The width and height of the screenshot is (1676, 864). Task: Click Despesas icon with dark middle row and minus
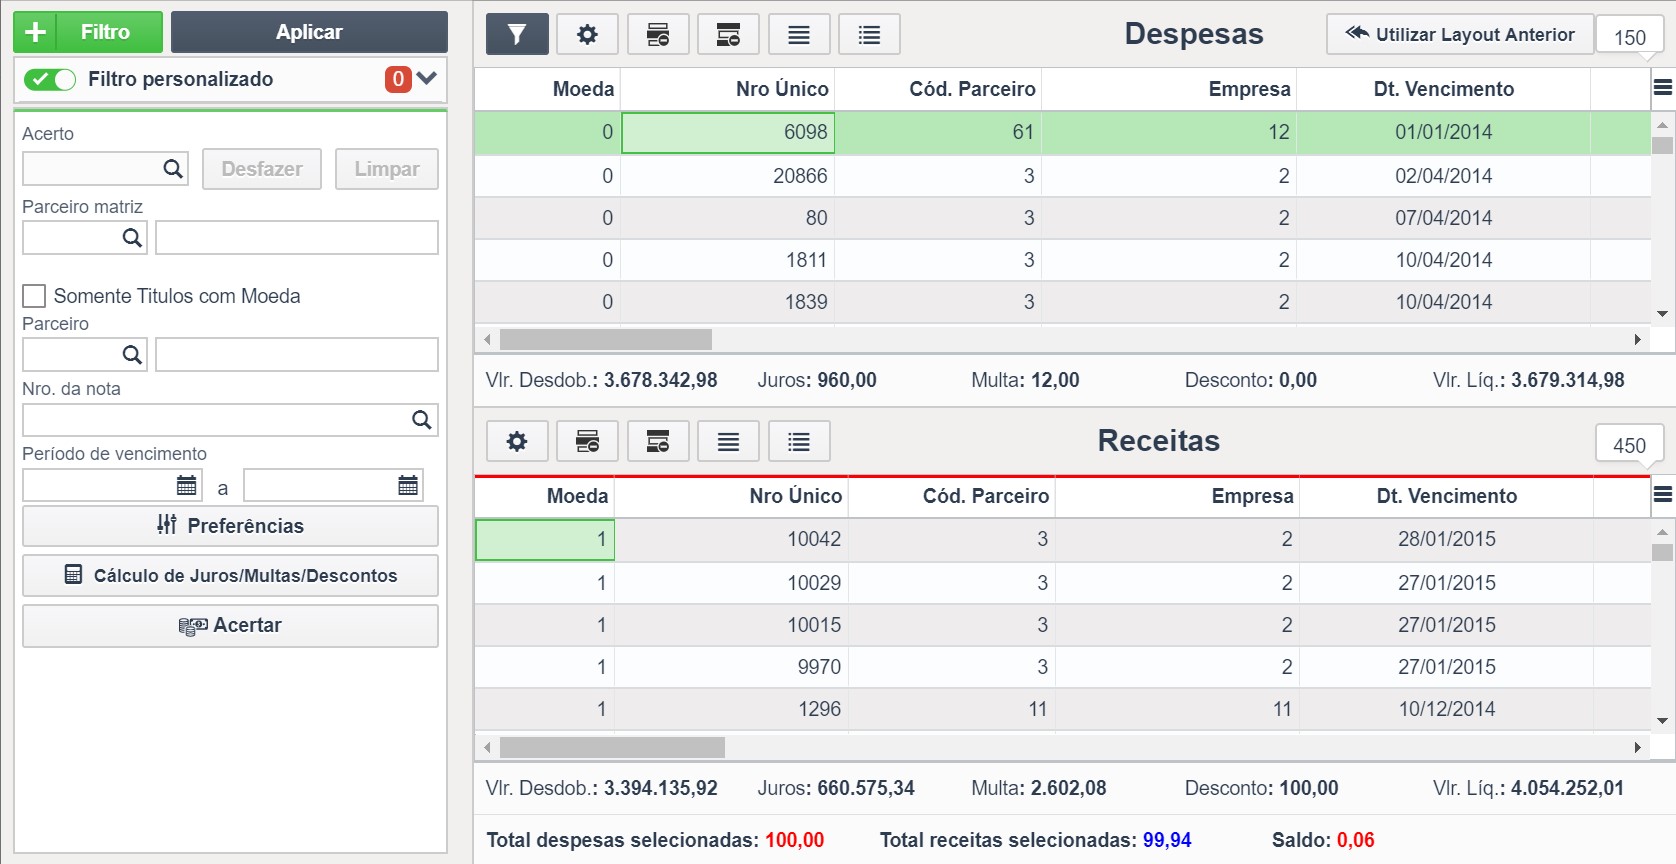click(658, 34)
